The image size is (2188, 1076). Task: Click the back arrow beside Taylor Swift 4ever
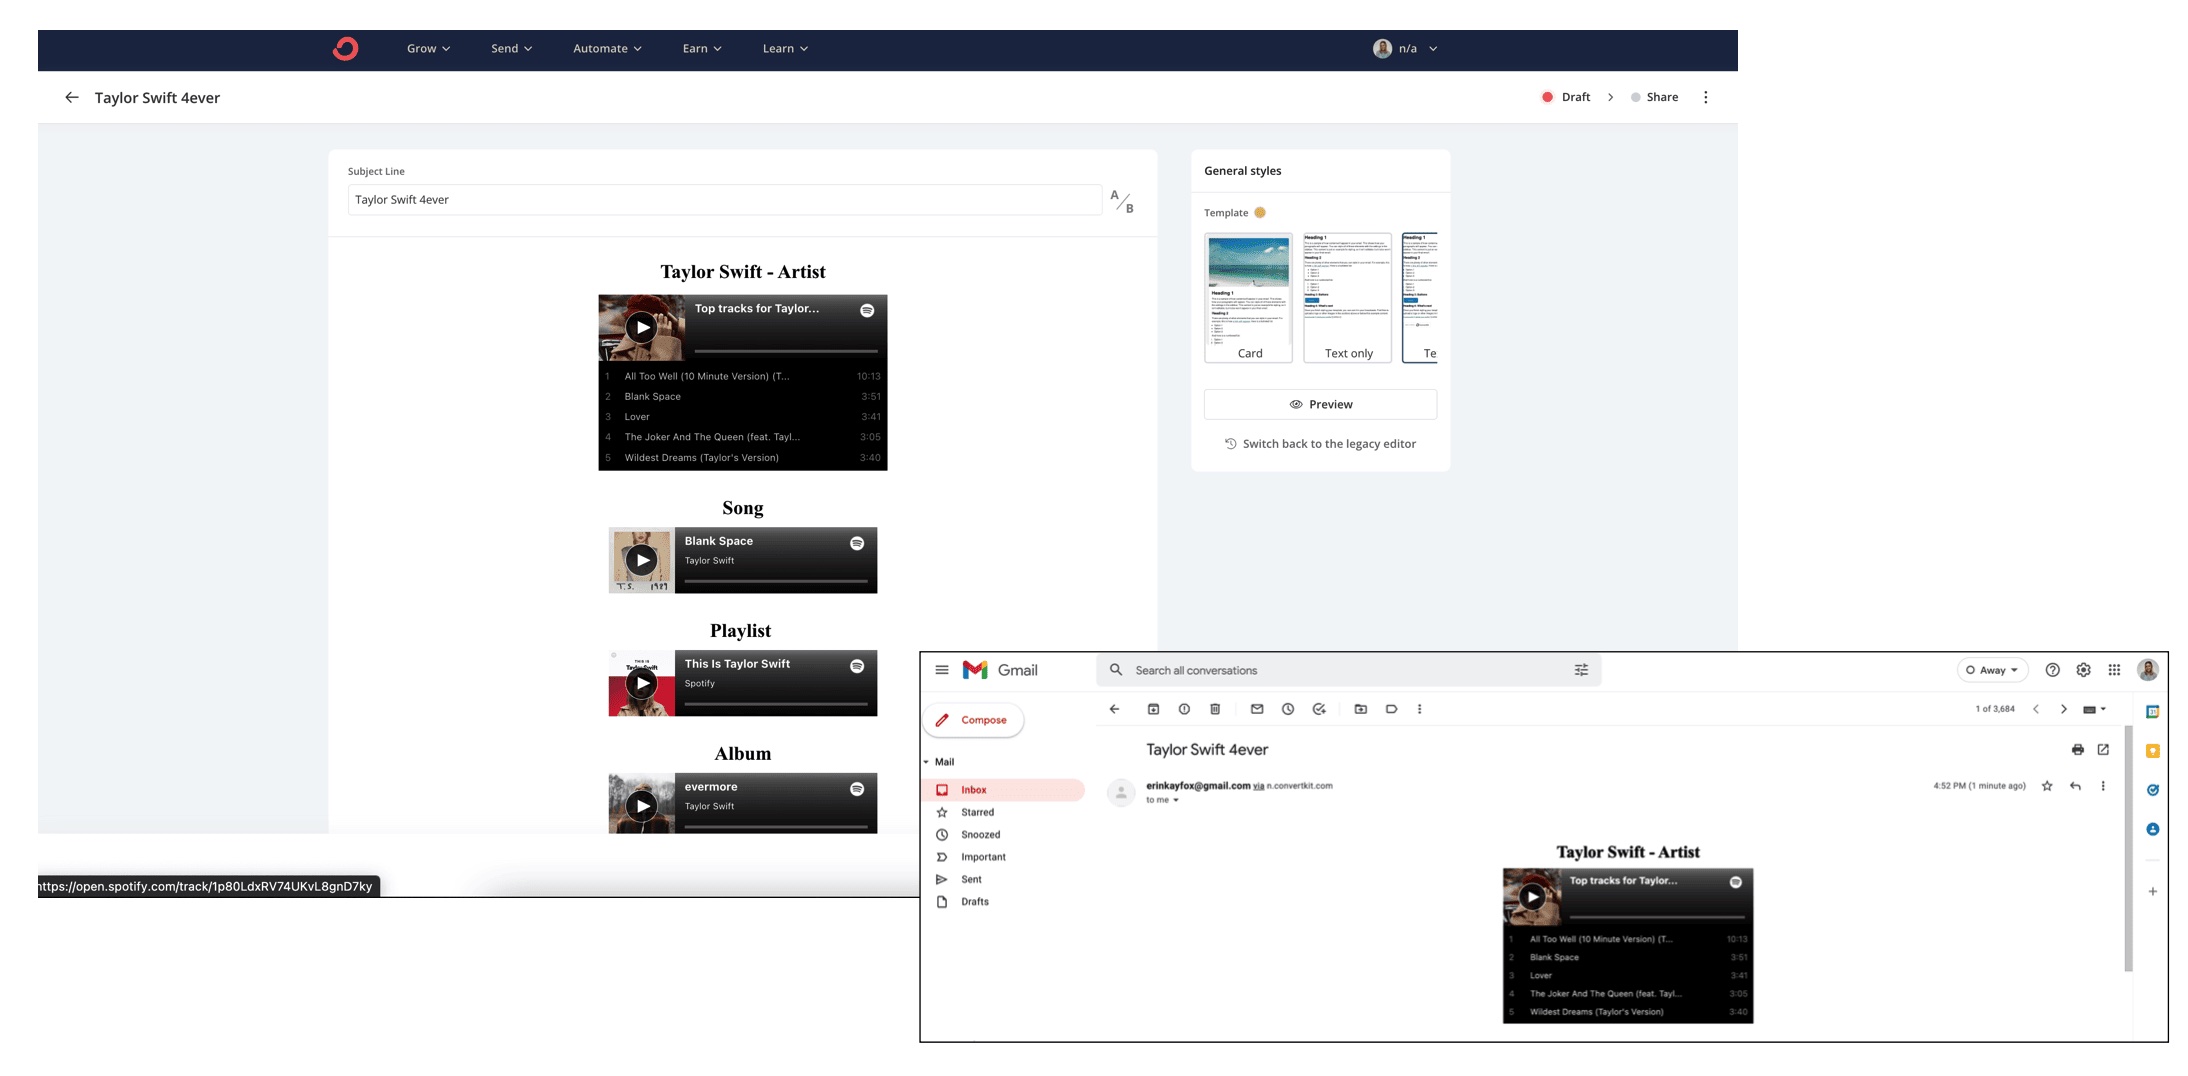point(72,97)
